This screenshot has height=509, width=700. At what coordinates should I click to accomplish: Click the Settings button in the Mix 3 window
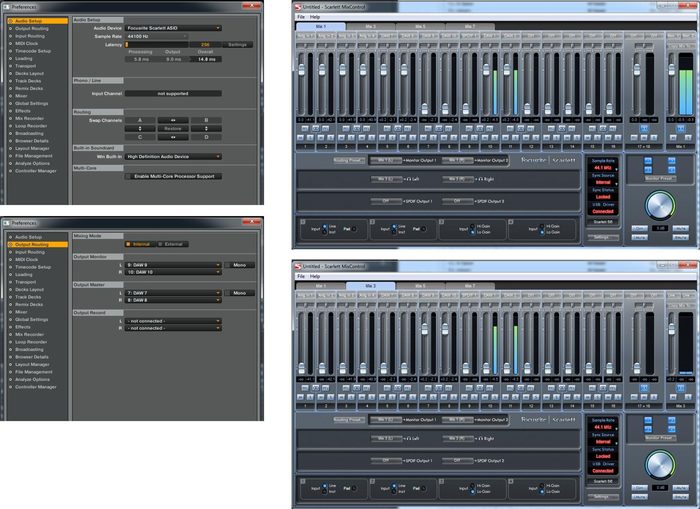pos(603,497)
